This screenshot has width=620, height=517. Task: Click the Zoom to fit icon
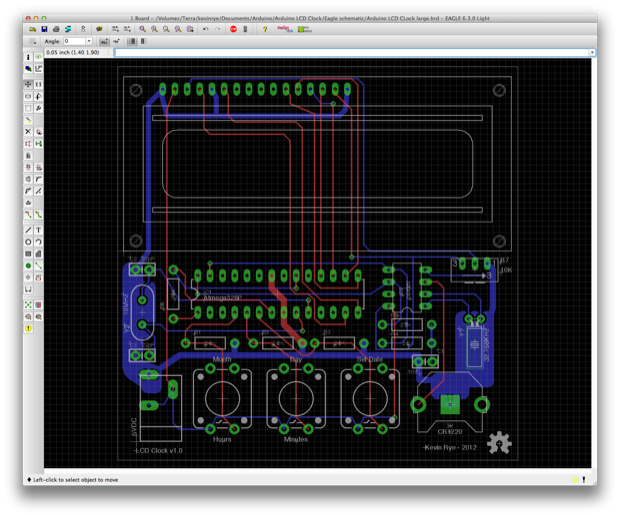click(x=142, y=29)
